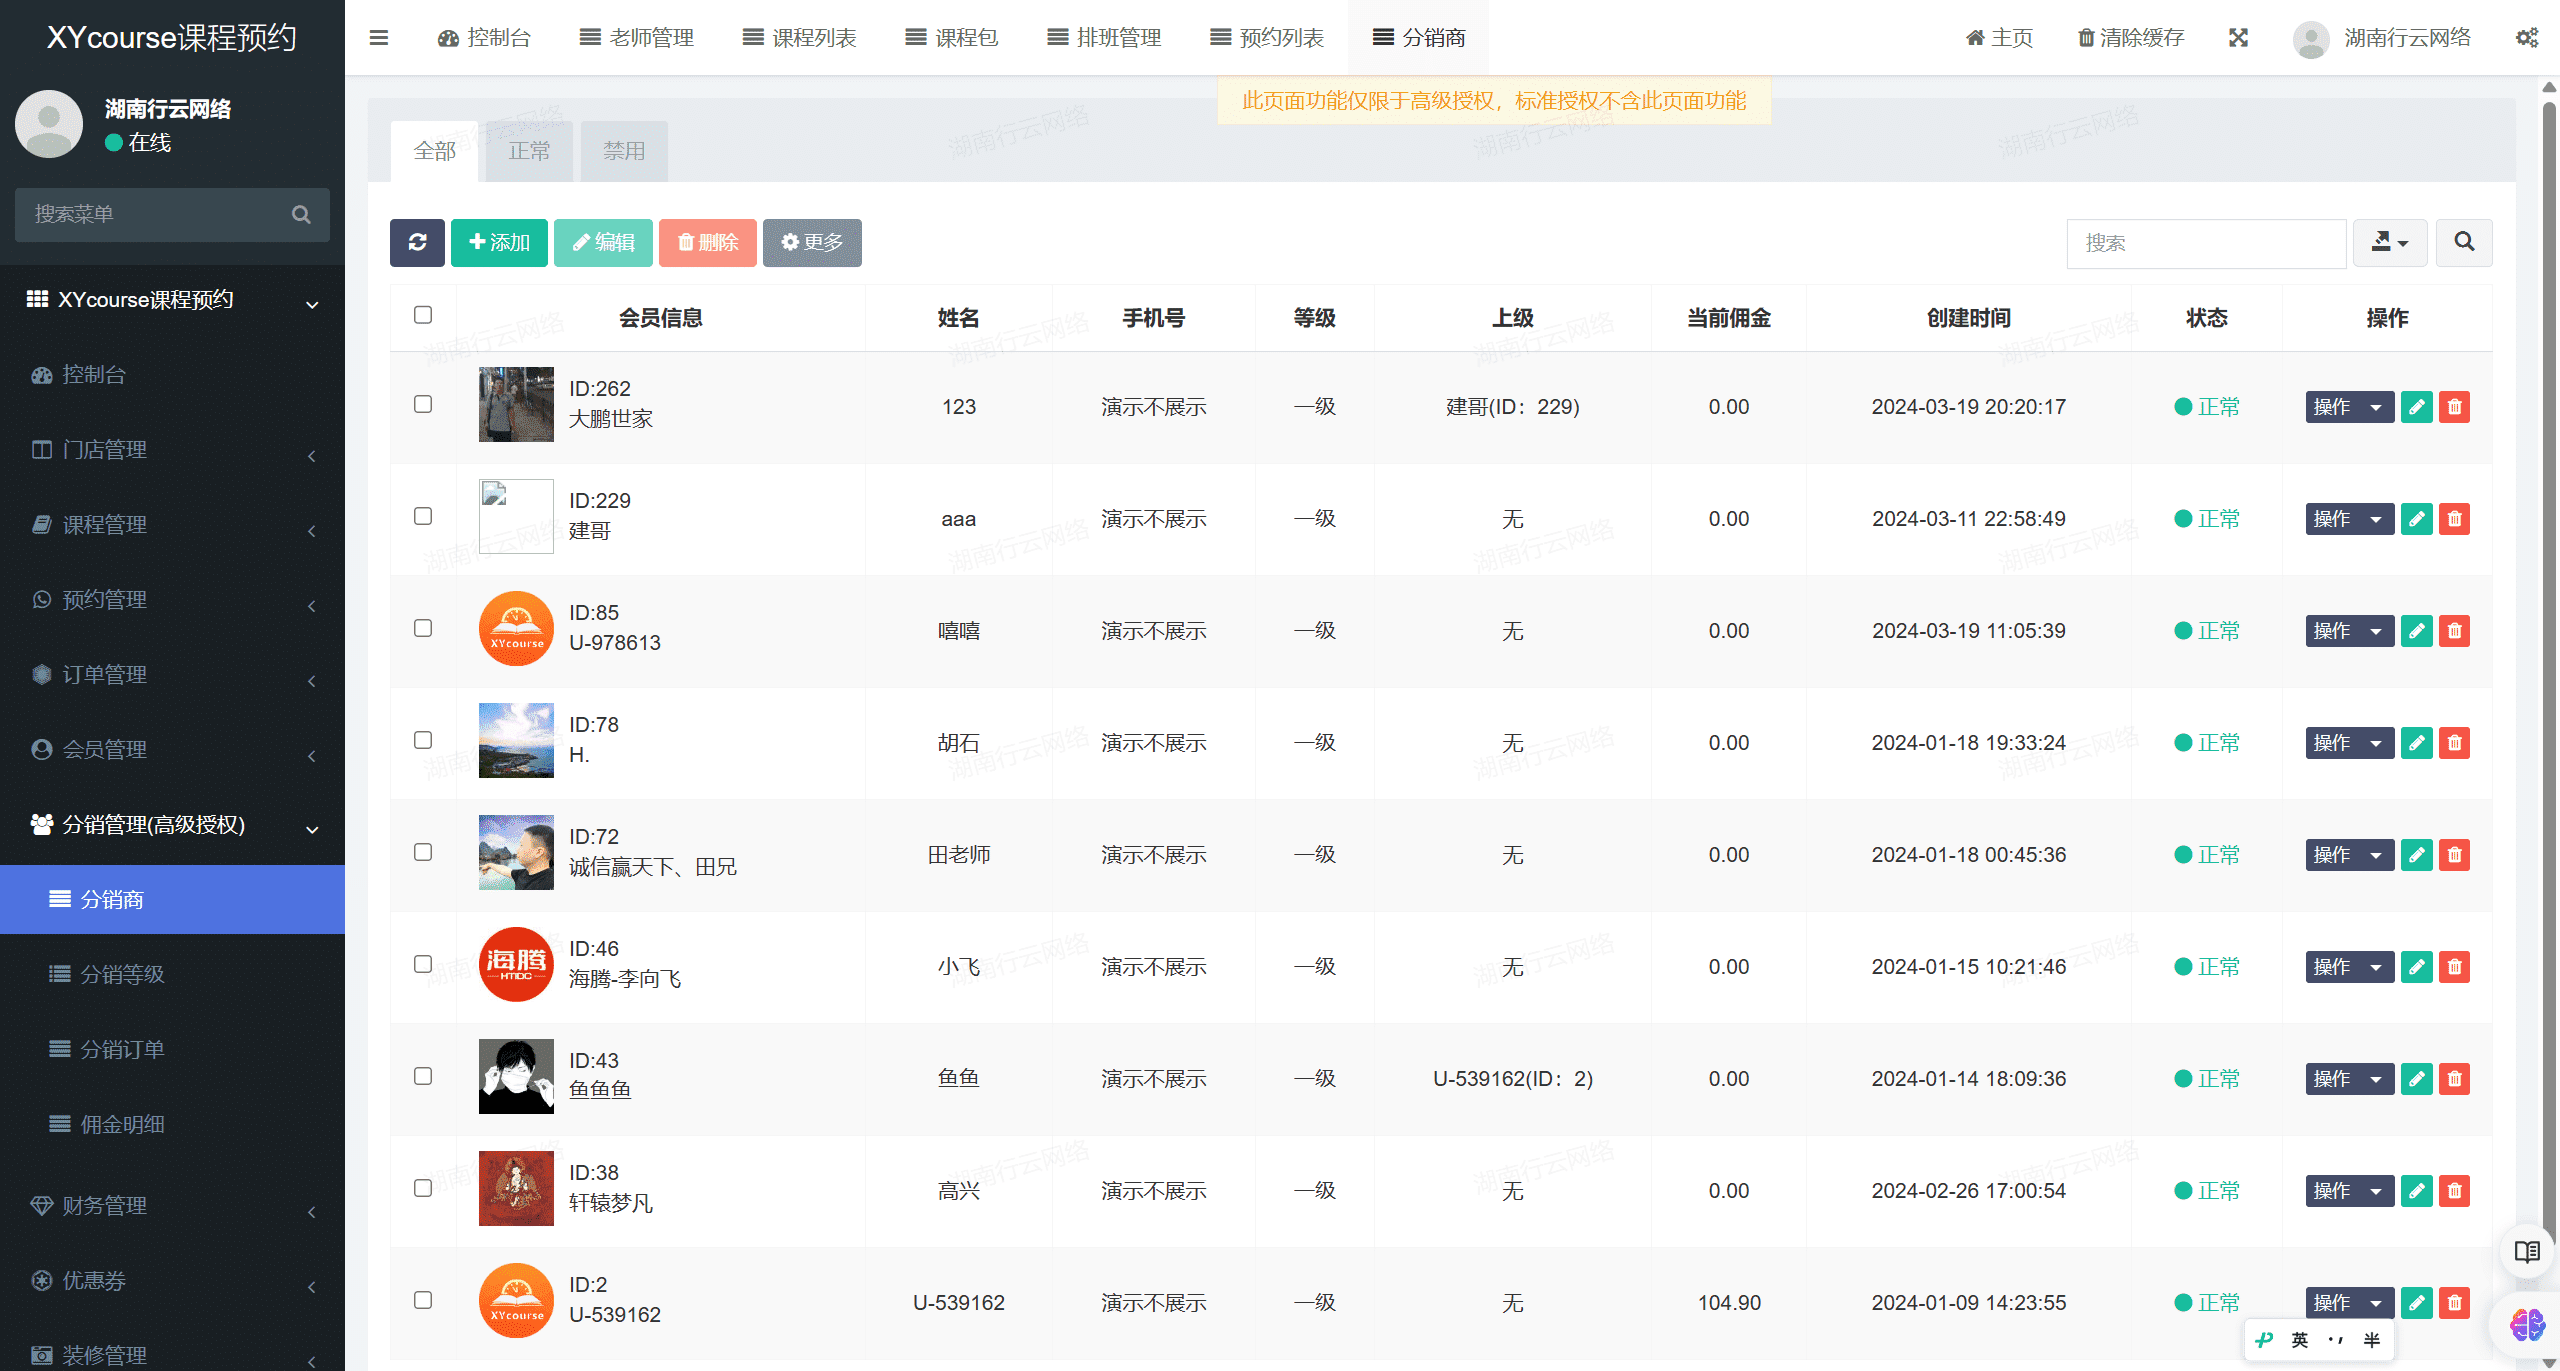
Task: Click green edit pencil for ID:78 row
Action: click(x=2416, y=743)
